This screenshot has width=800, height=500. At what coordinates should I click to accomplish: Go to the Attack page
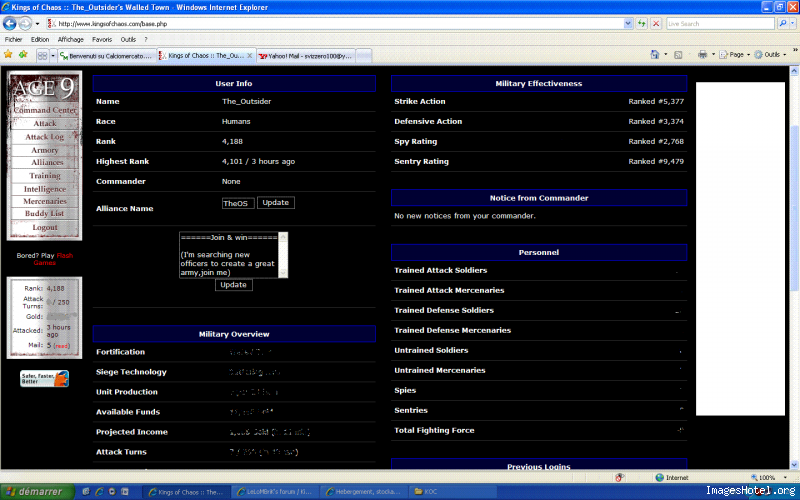[45, 123]
